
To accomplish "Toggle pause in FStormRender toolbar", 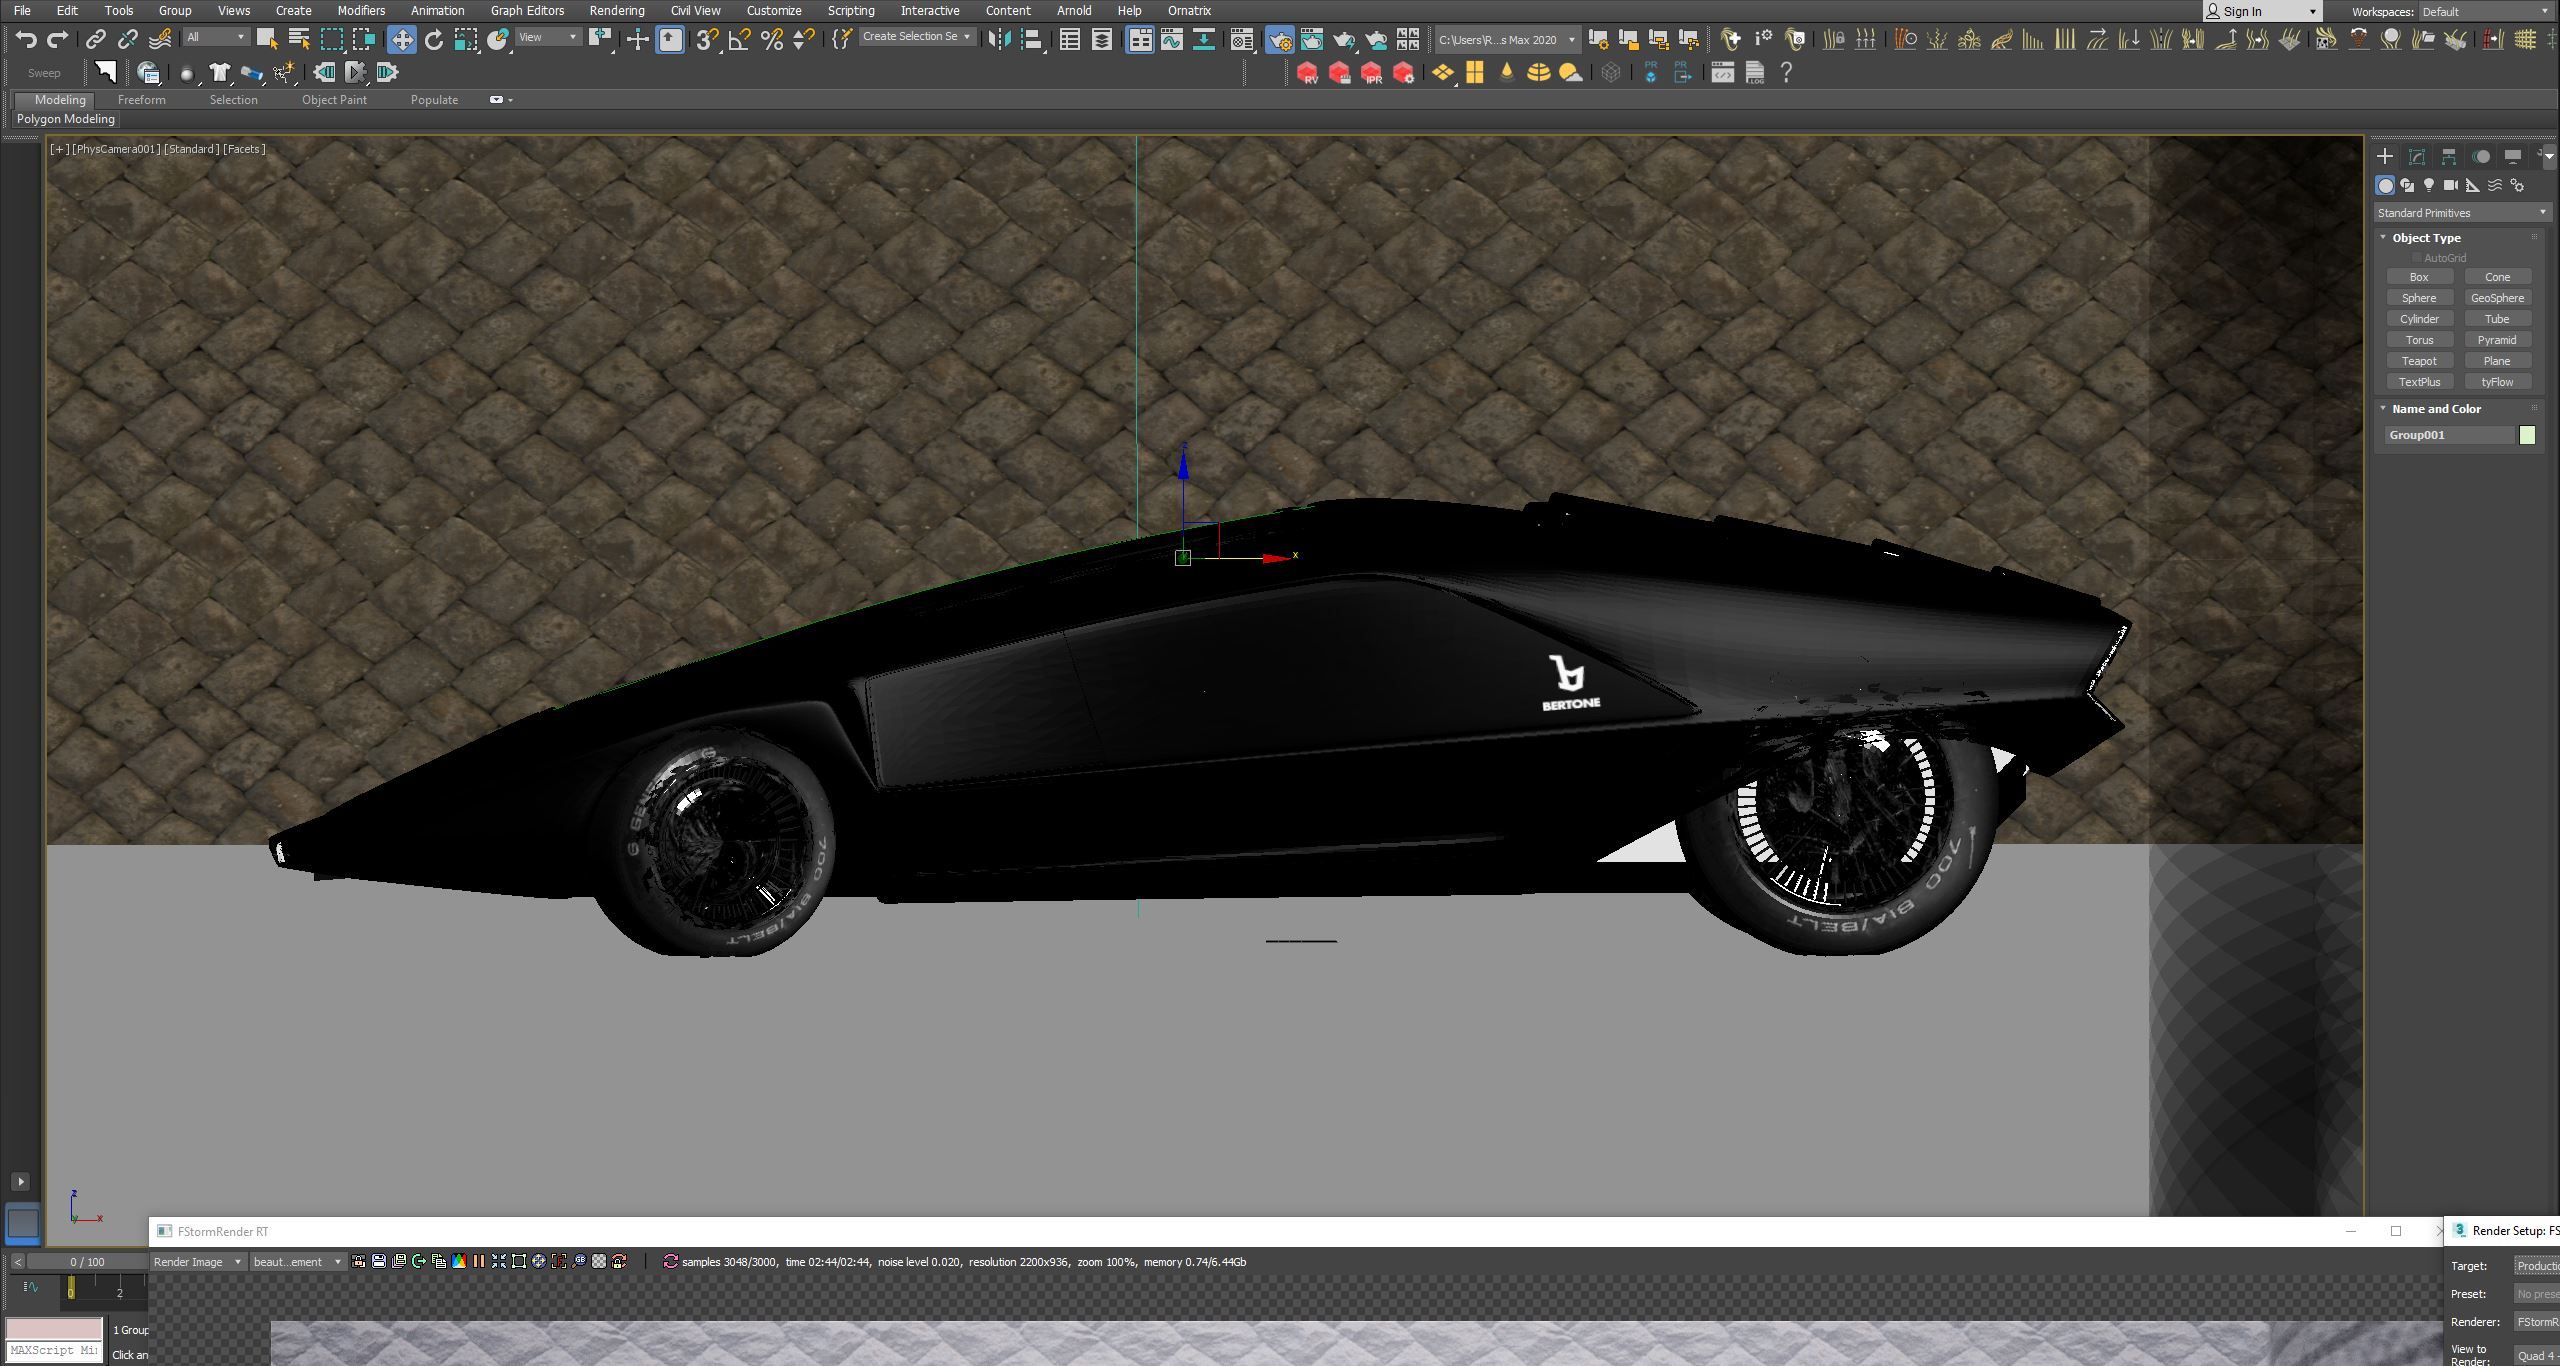I will click(x=478, y=1261).
